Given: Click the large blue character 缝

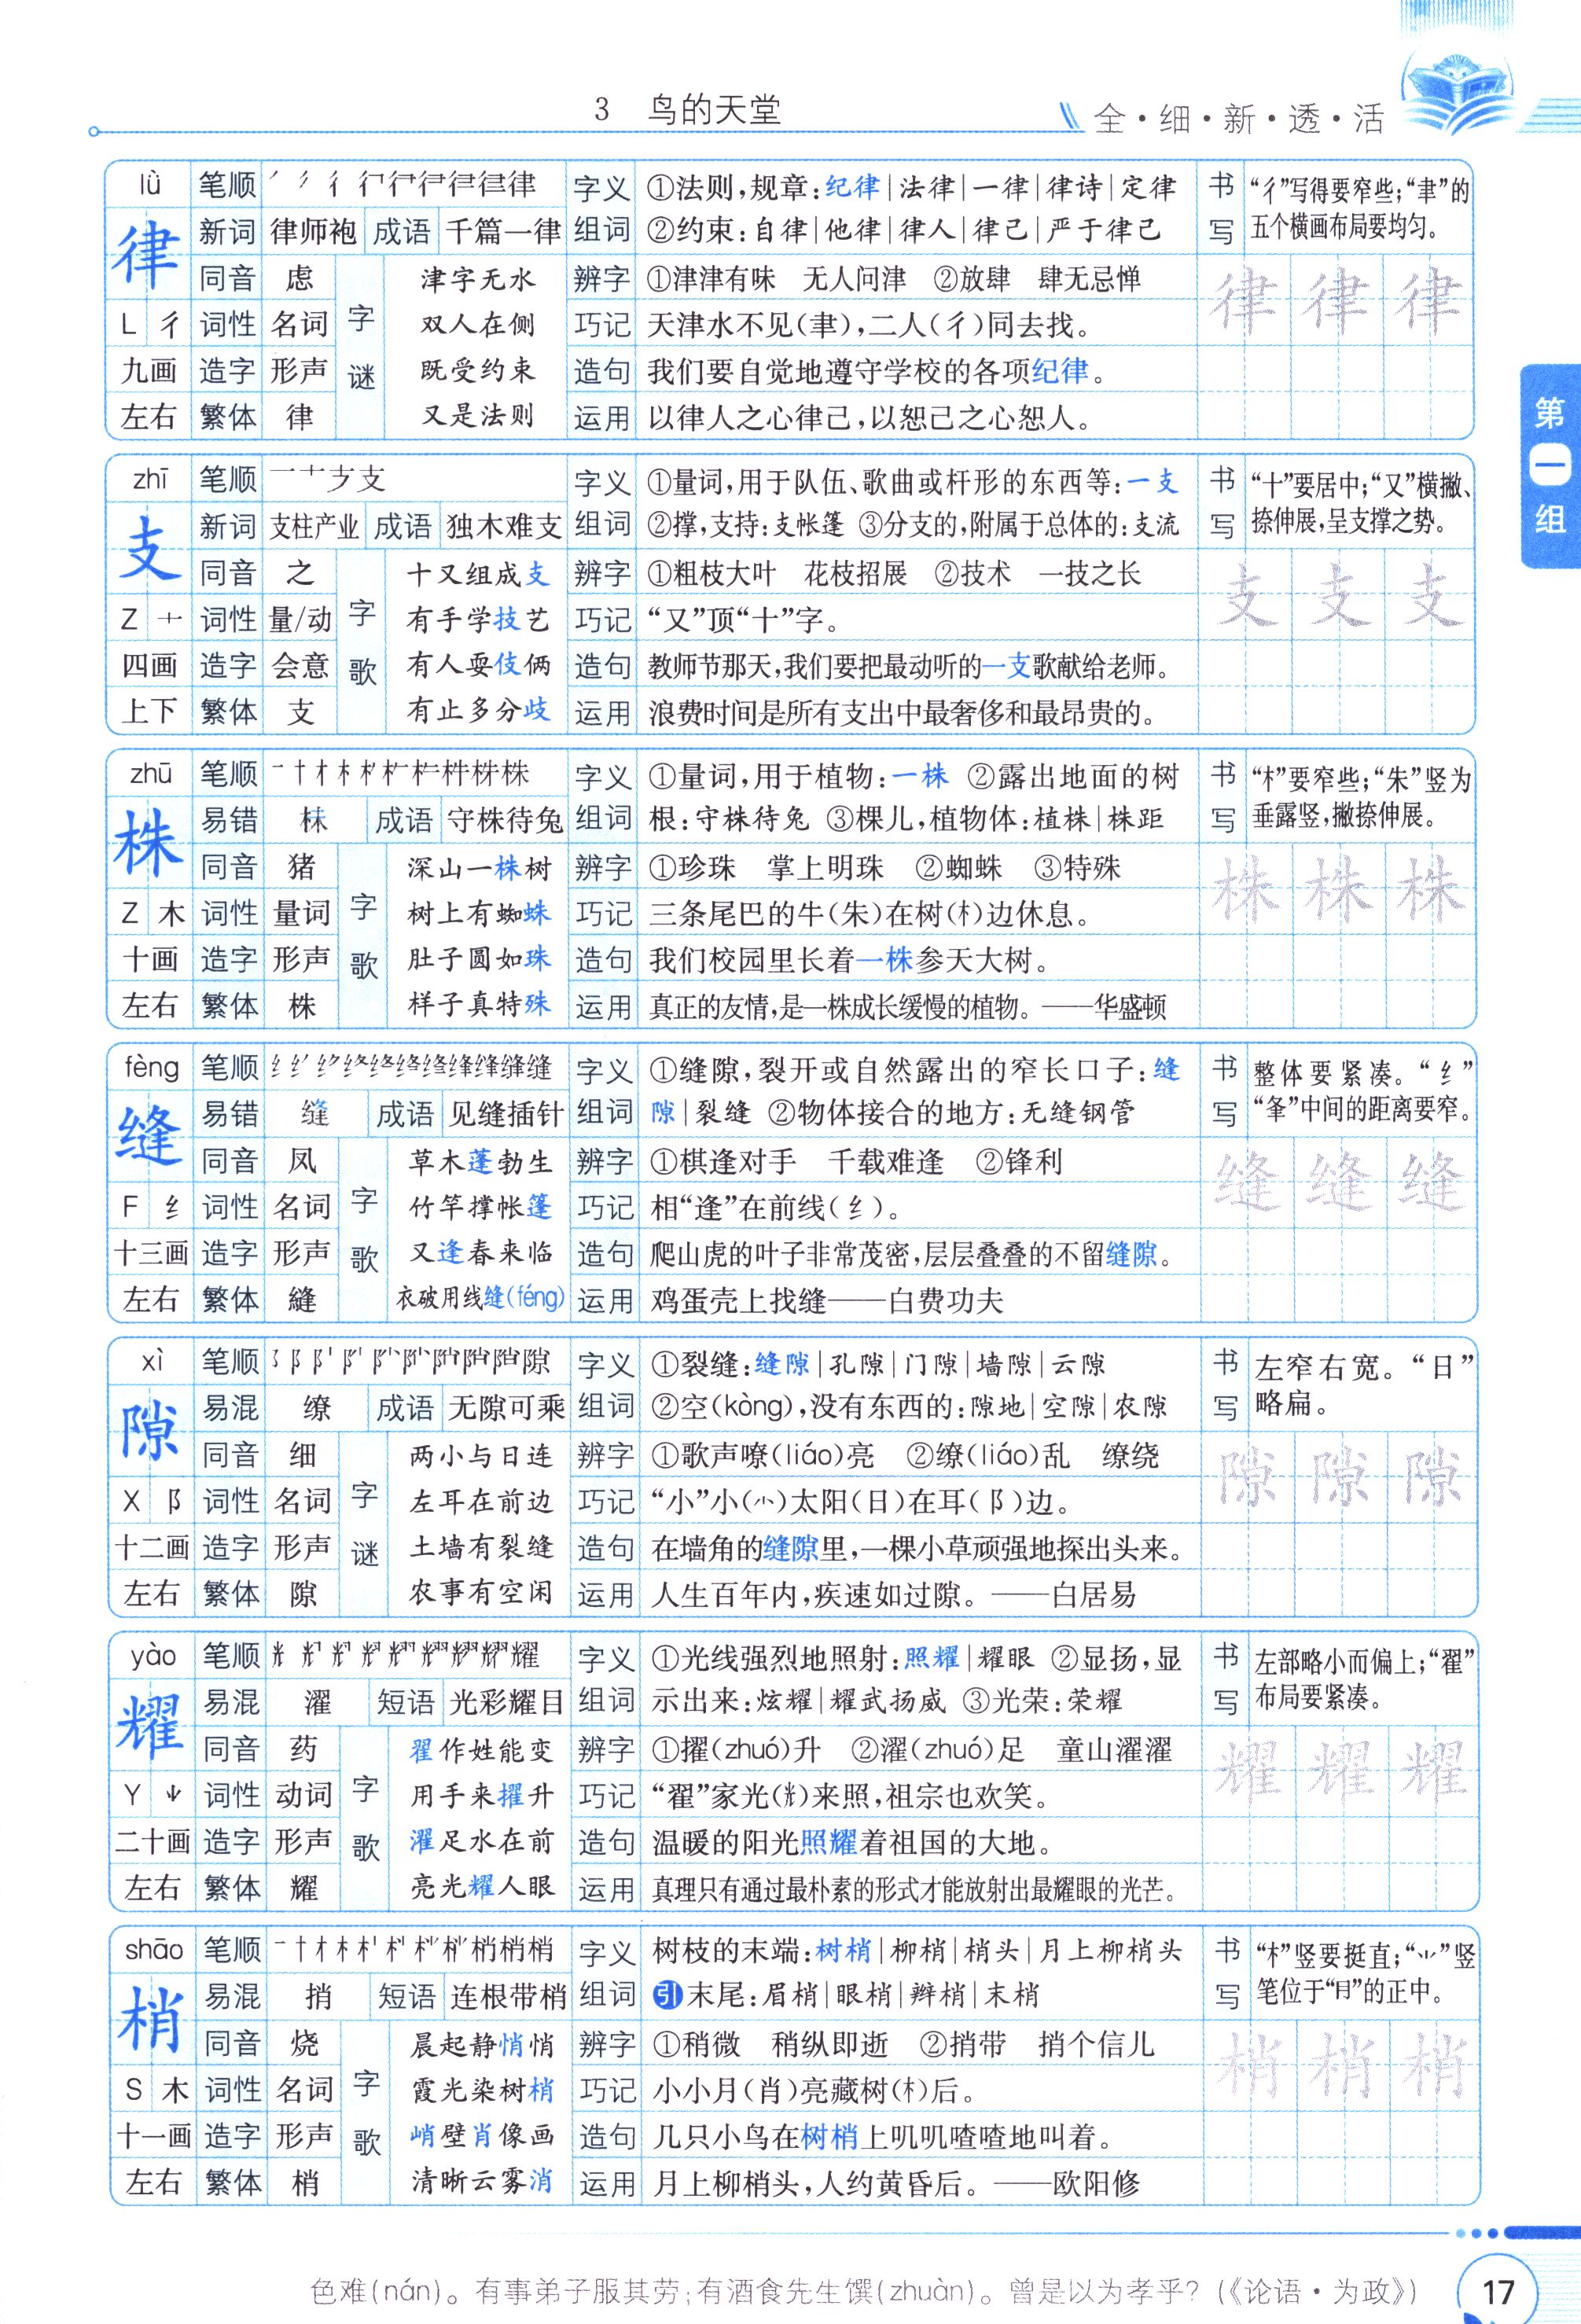Looking at the screenshot, I should tap(150, 1136).
